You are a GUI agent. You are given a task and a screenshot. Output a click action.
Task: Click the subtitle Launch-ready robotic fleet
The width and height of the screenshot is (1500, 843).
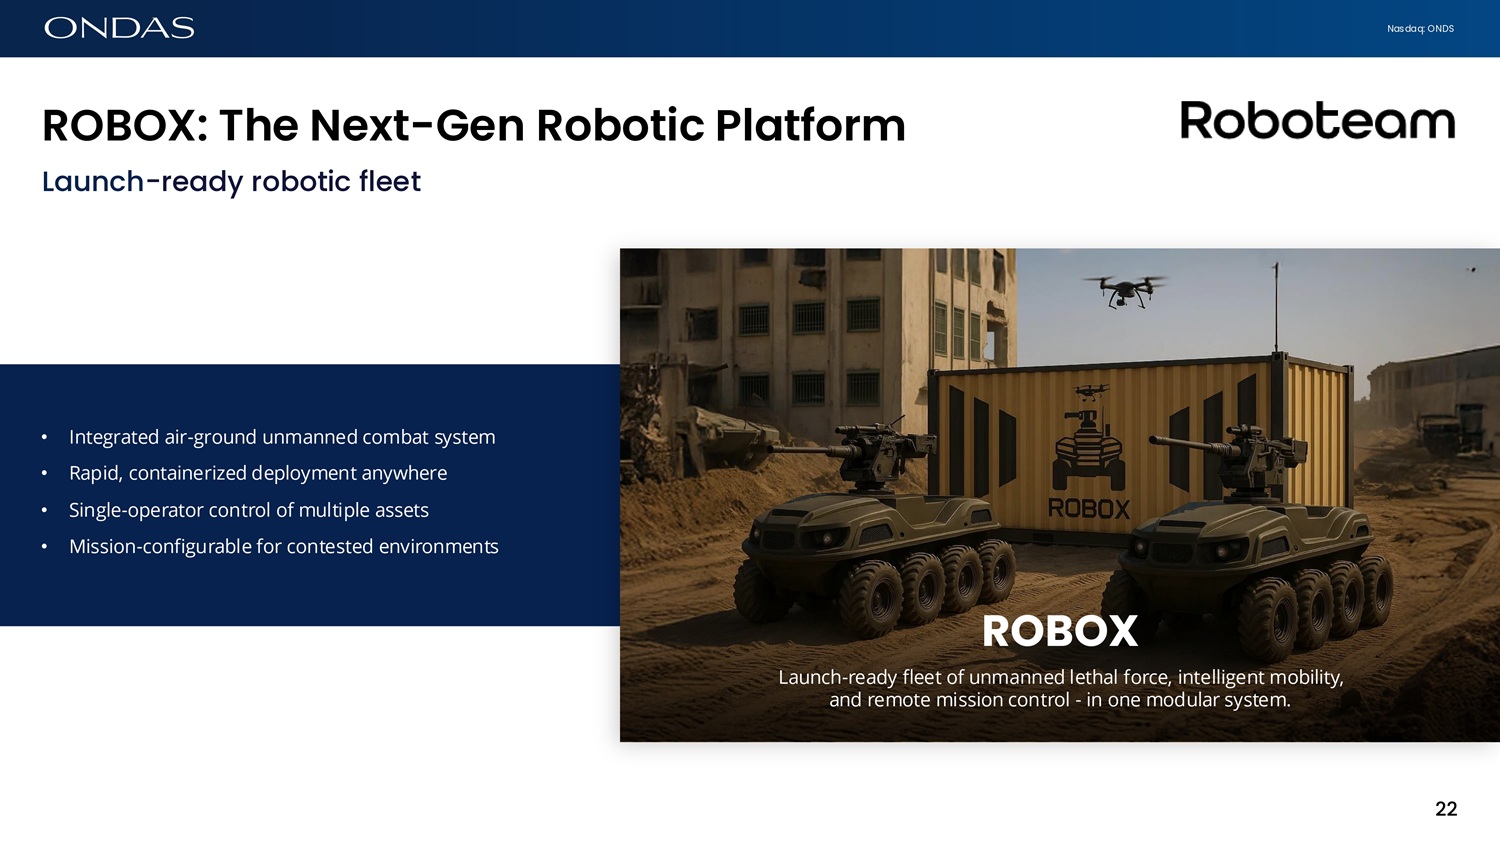tap(231, 182)
